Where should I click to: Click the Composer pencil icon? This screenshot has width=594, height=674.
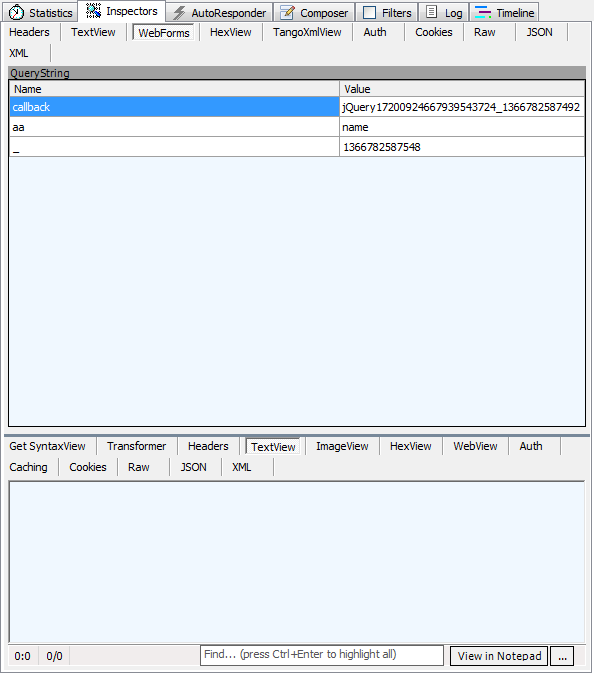287,13
